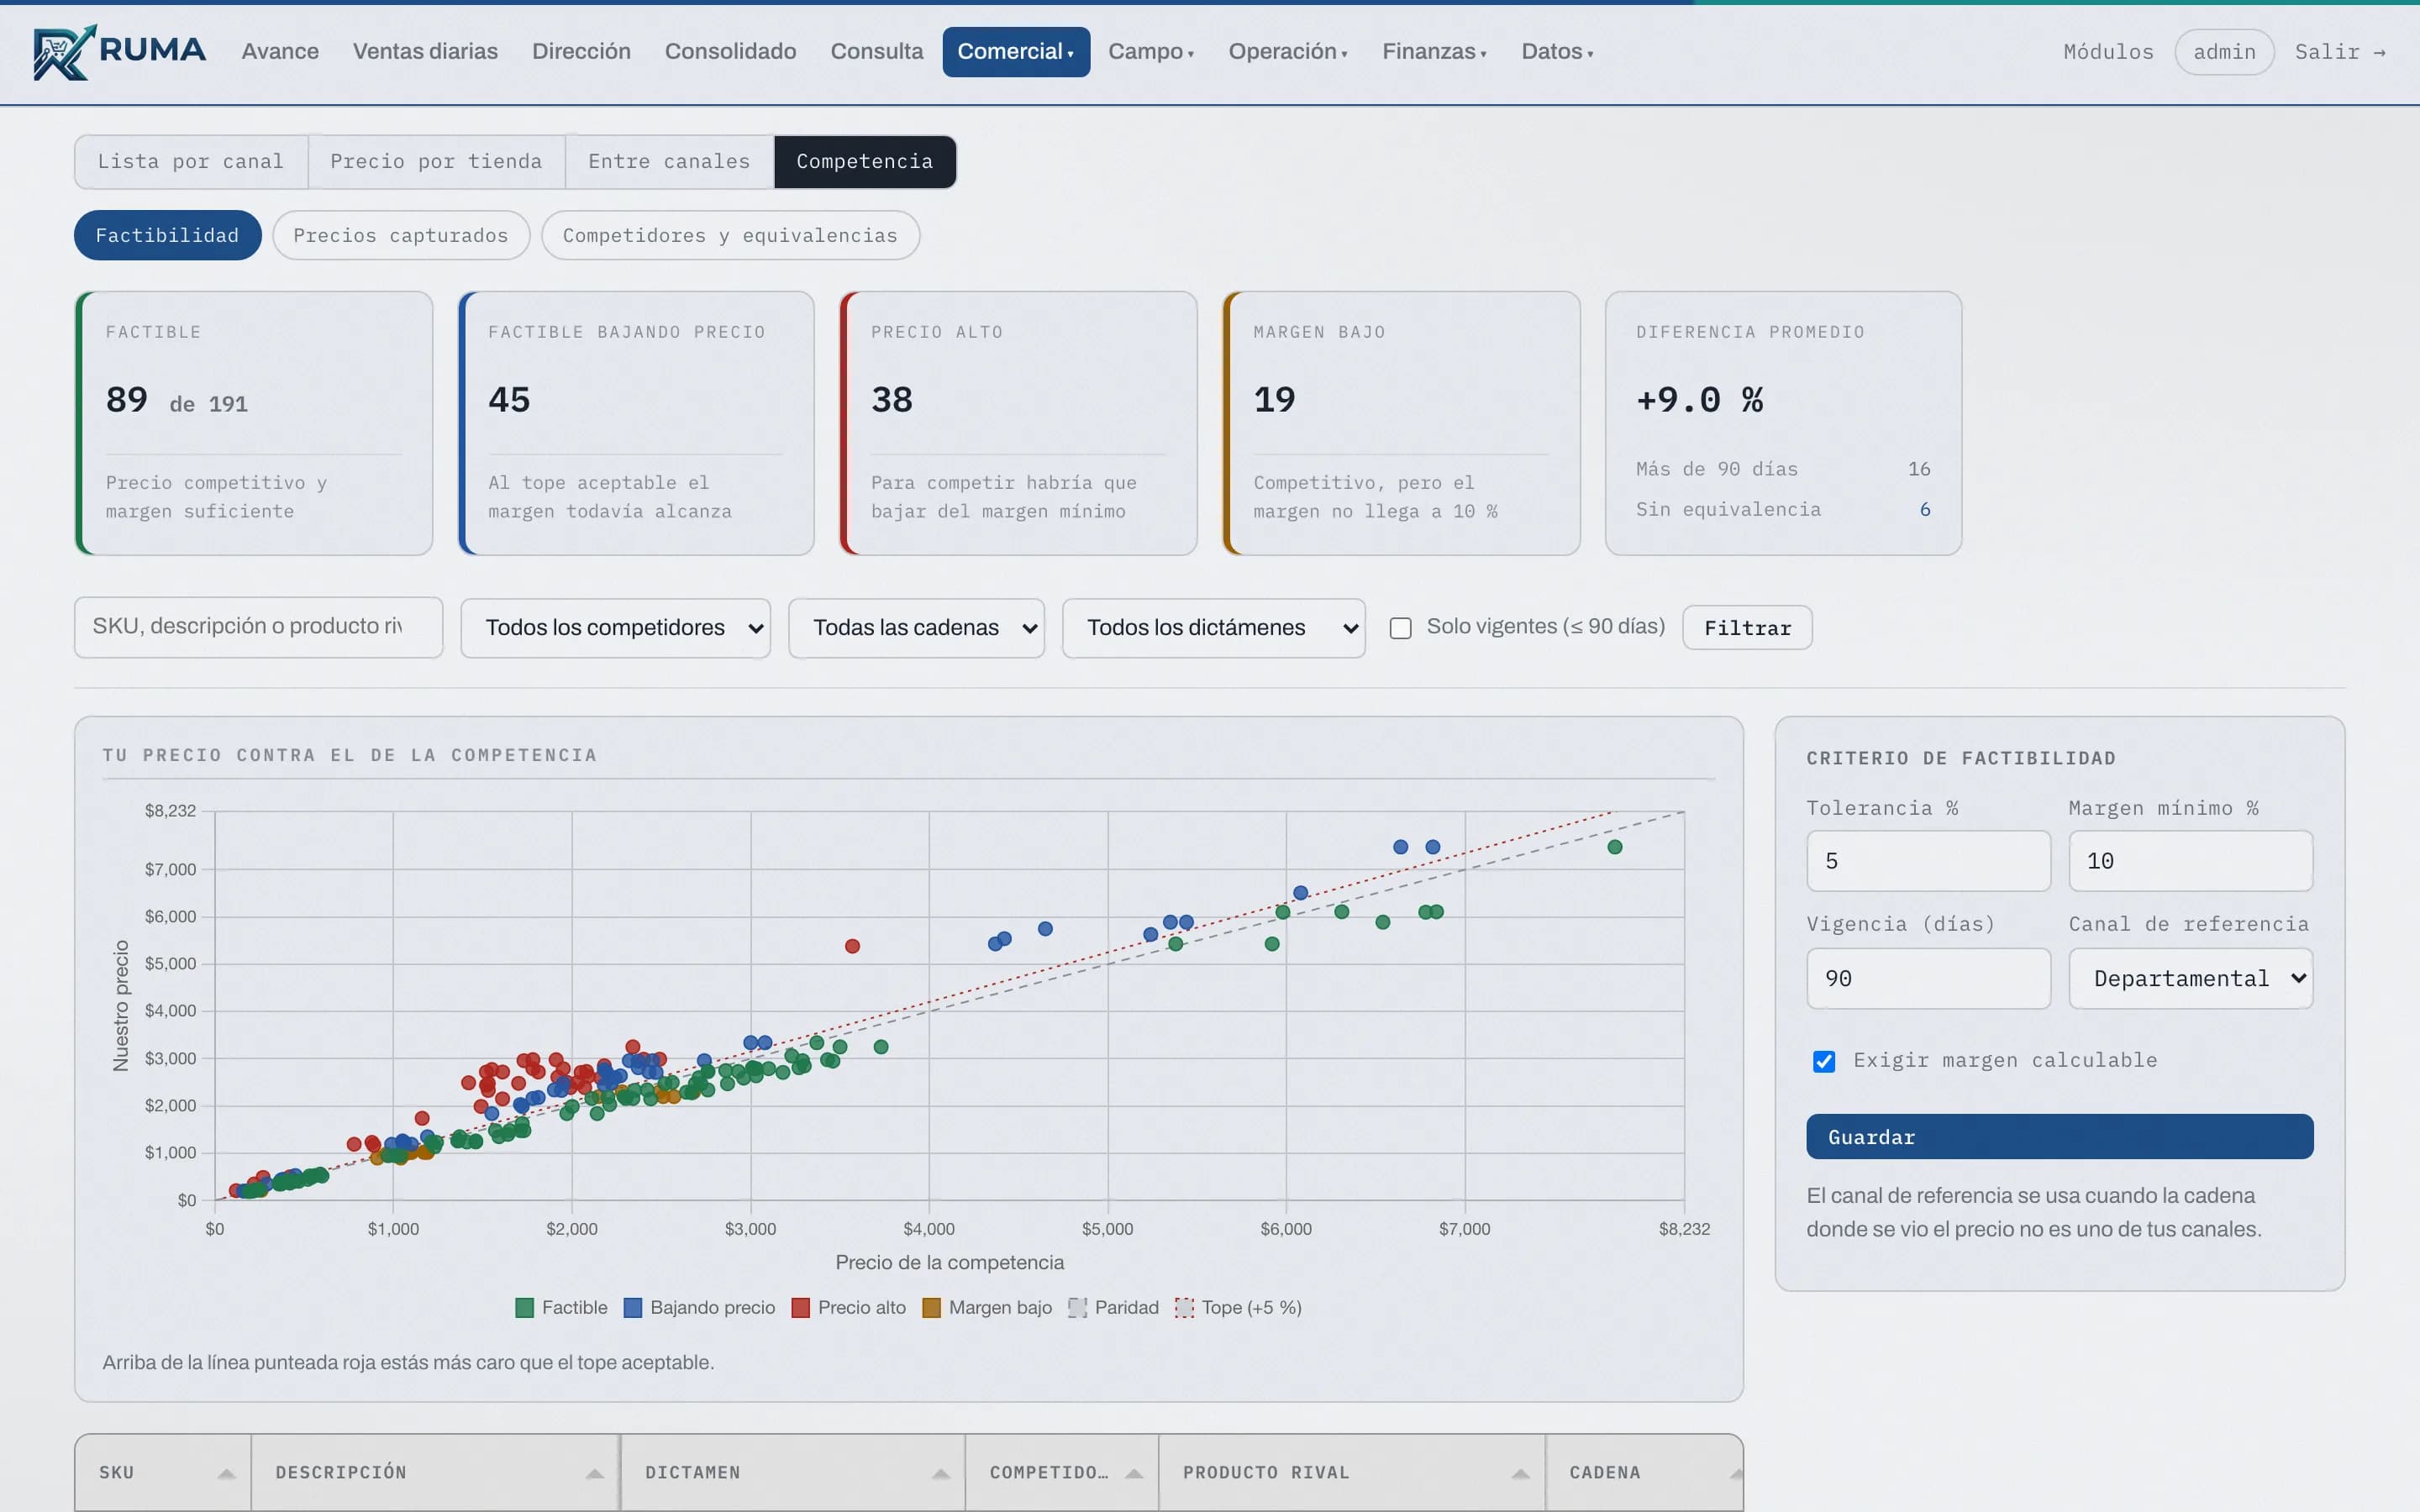Toggle Bajando precio legend swatch
The image size is (2420, 1512).
point(633,1308)
